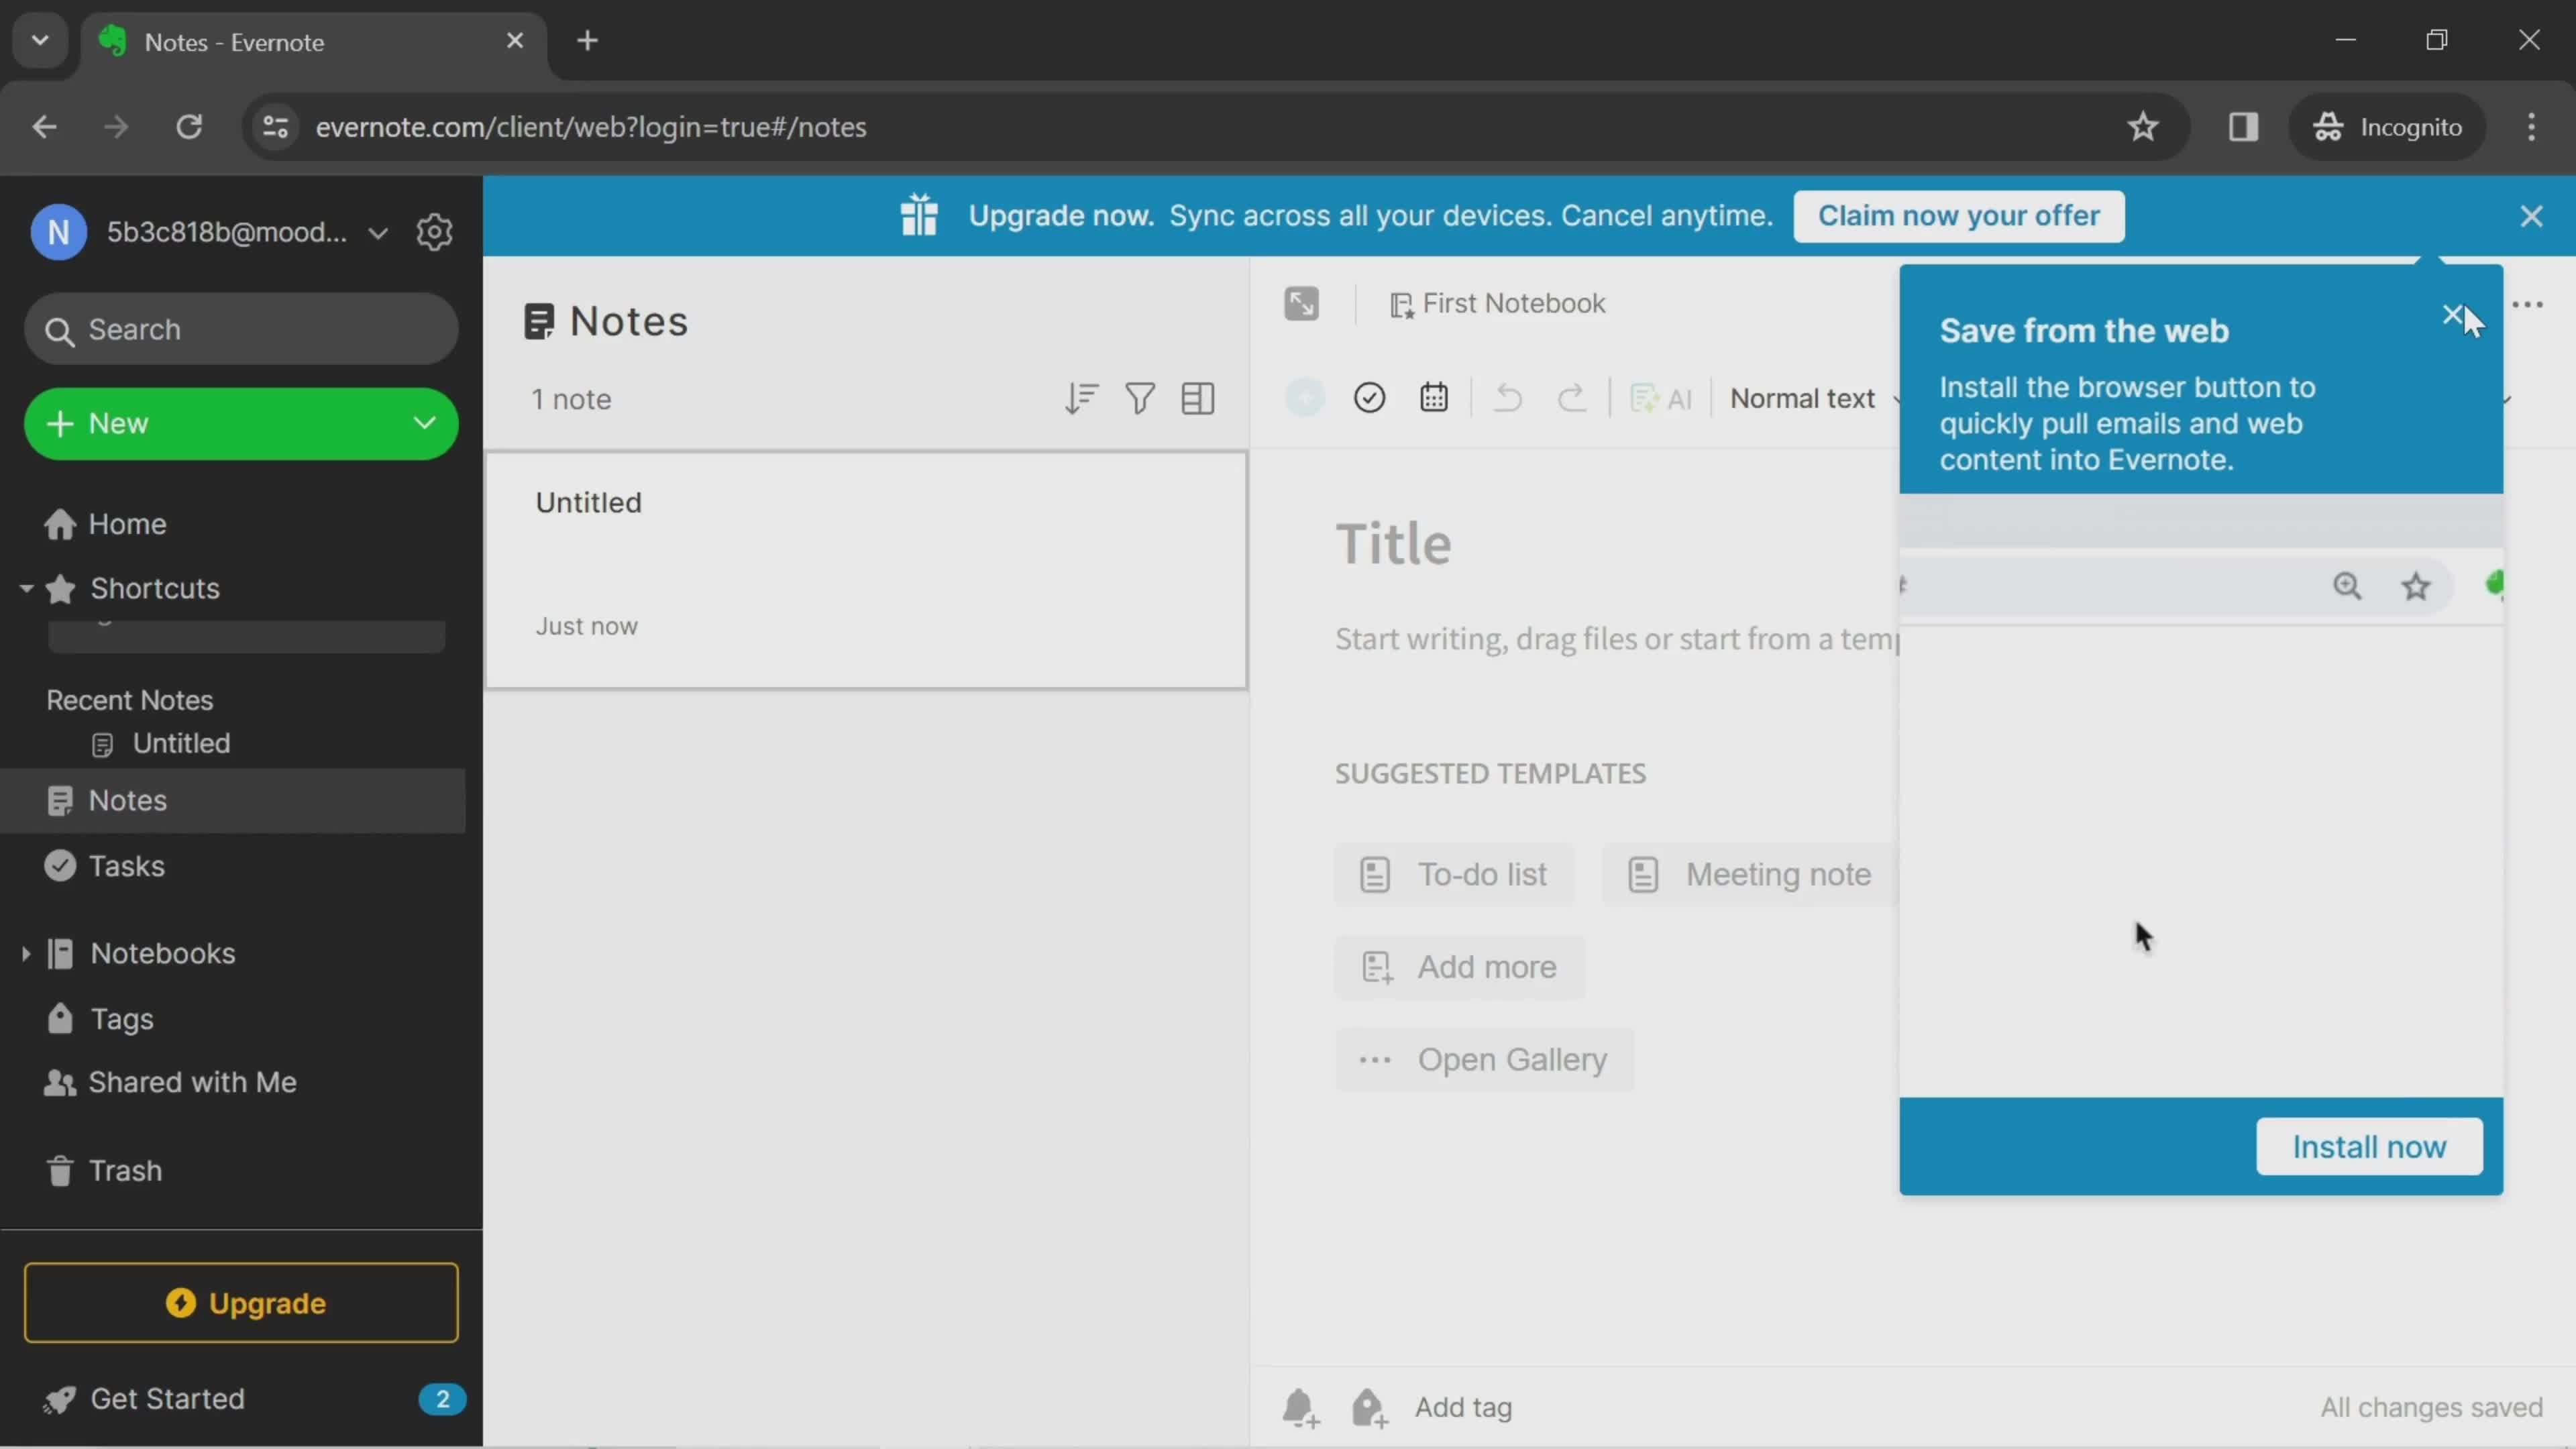This screenshot has height=1449, width=2576.
Task: Open the template Gallery
Action: (1484, 1060)
